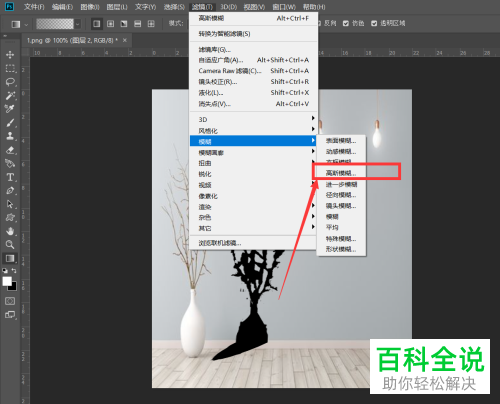Image resolution: width=500 pixels, height=404 pixels.
Task: Expand the 3D filter submenu
Action: coord(252,119)
